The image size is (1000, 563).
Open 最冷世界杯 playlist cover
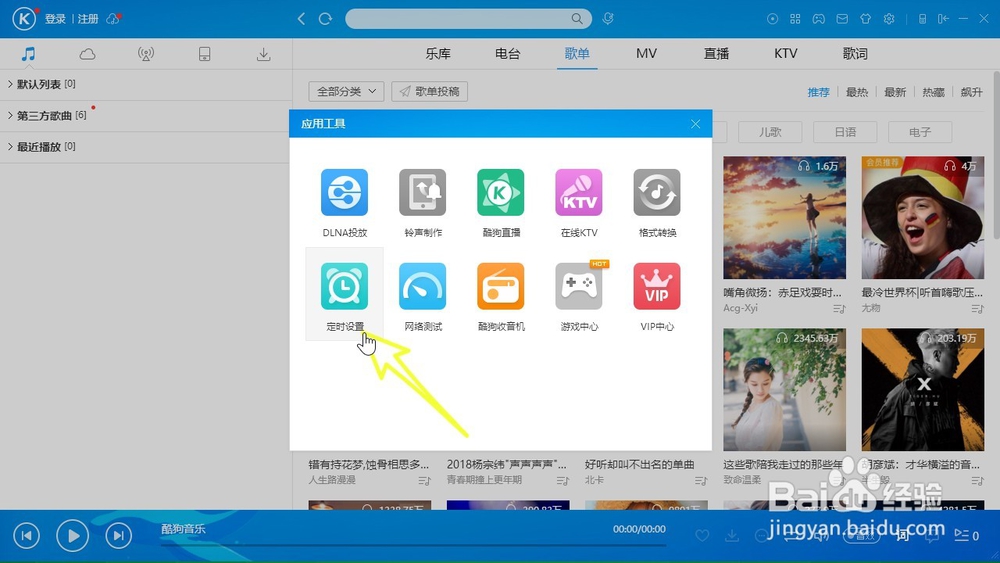click(923, 217)
